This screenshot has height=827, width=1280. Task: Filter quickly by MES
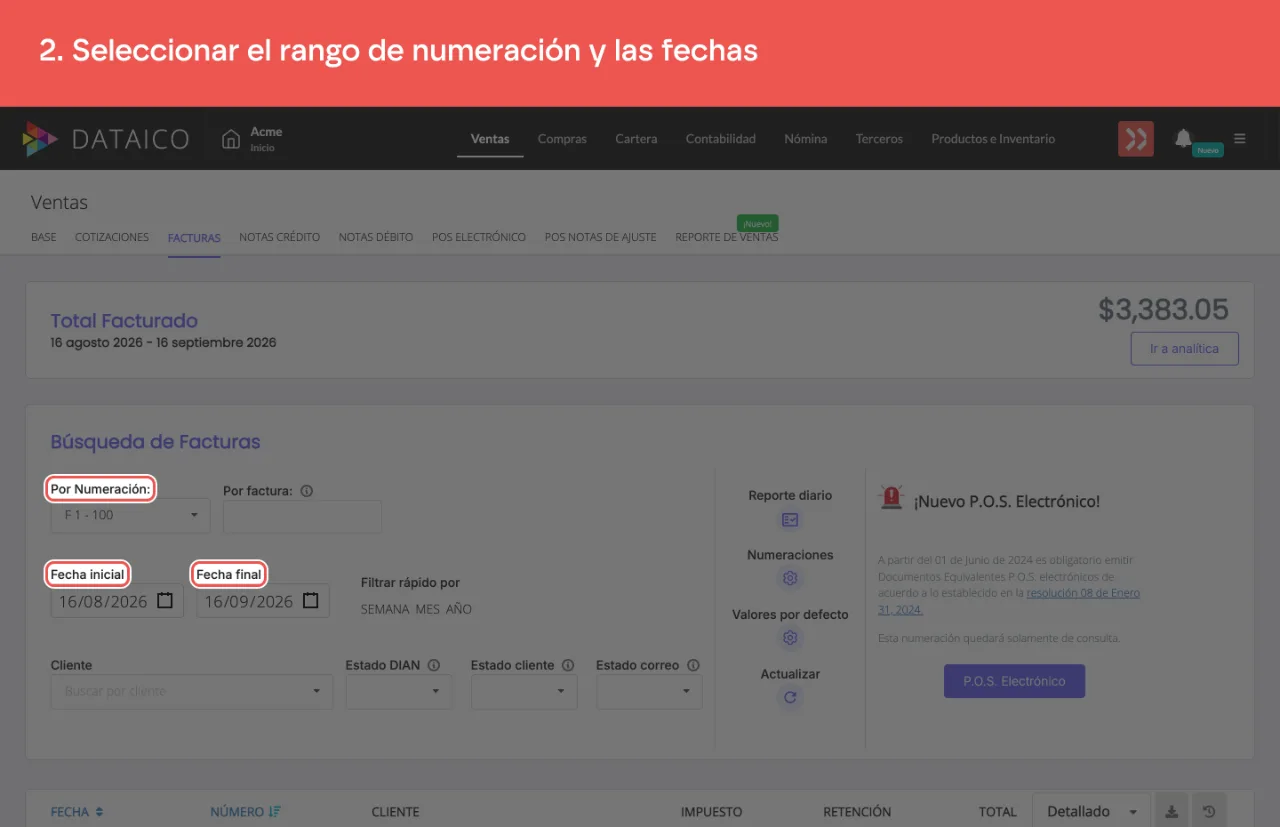[x=428, y=609]
